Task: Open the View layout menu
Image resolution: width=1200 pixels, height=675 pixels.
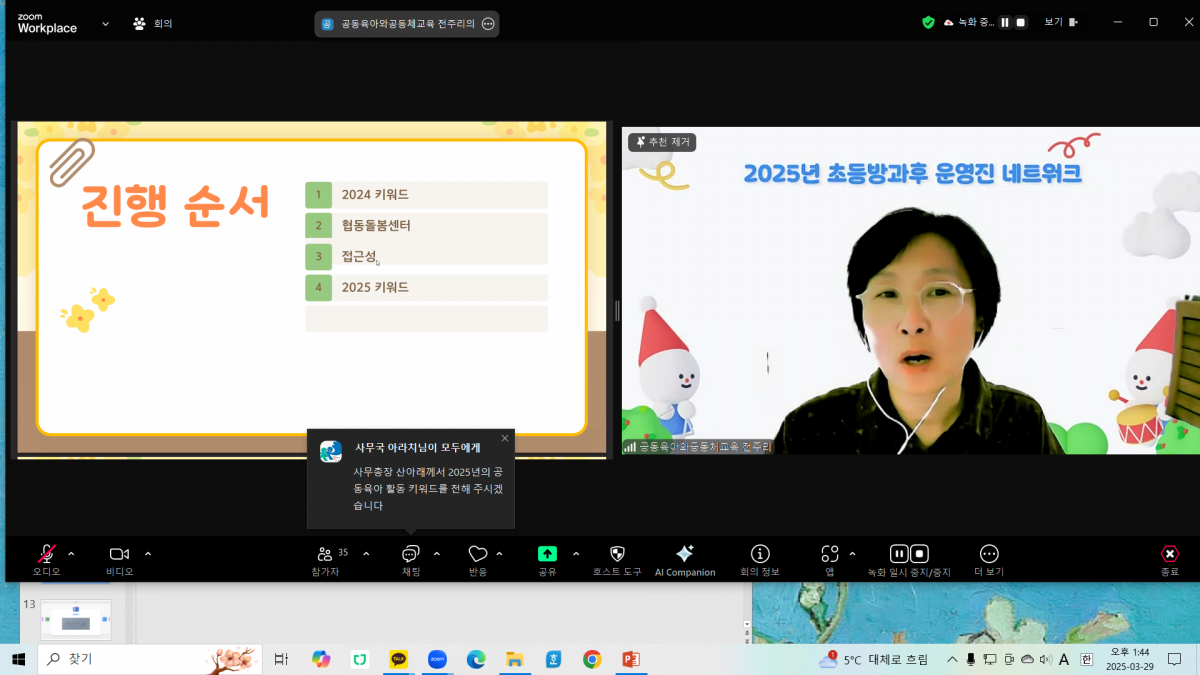Action: (1060, 22)
